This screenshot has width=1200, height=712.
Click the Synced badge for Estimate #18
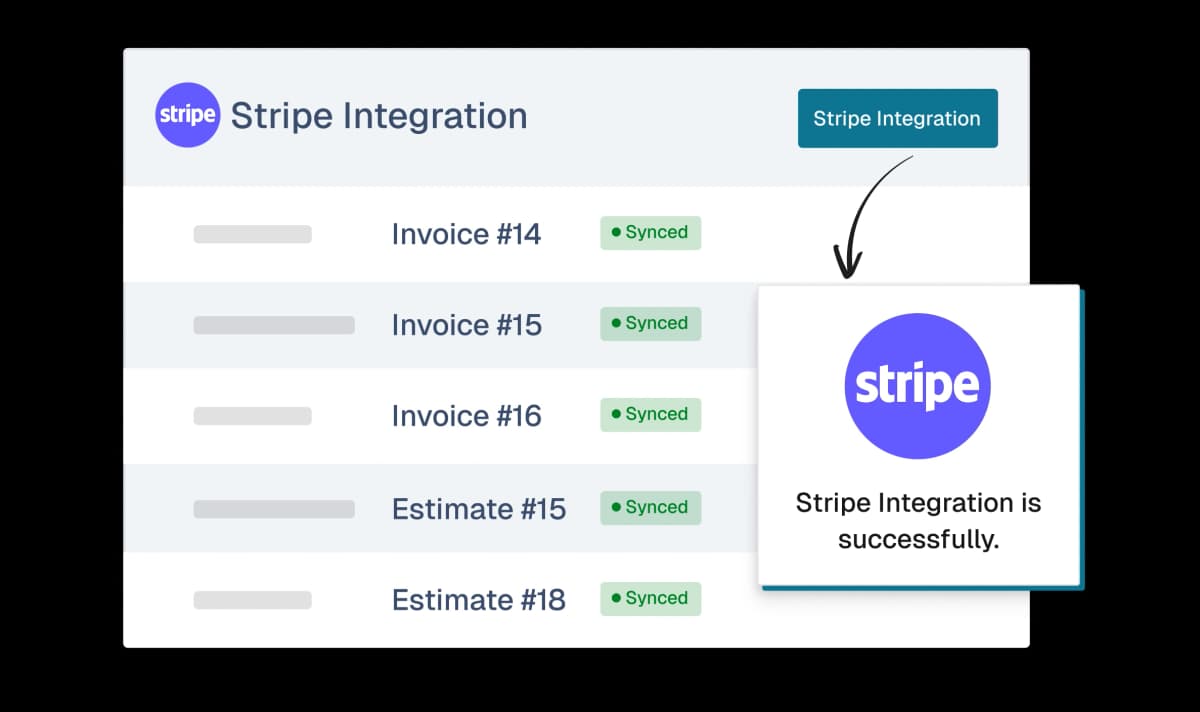point(650,599)
